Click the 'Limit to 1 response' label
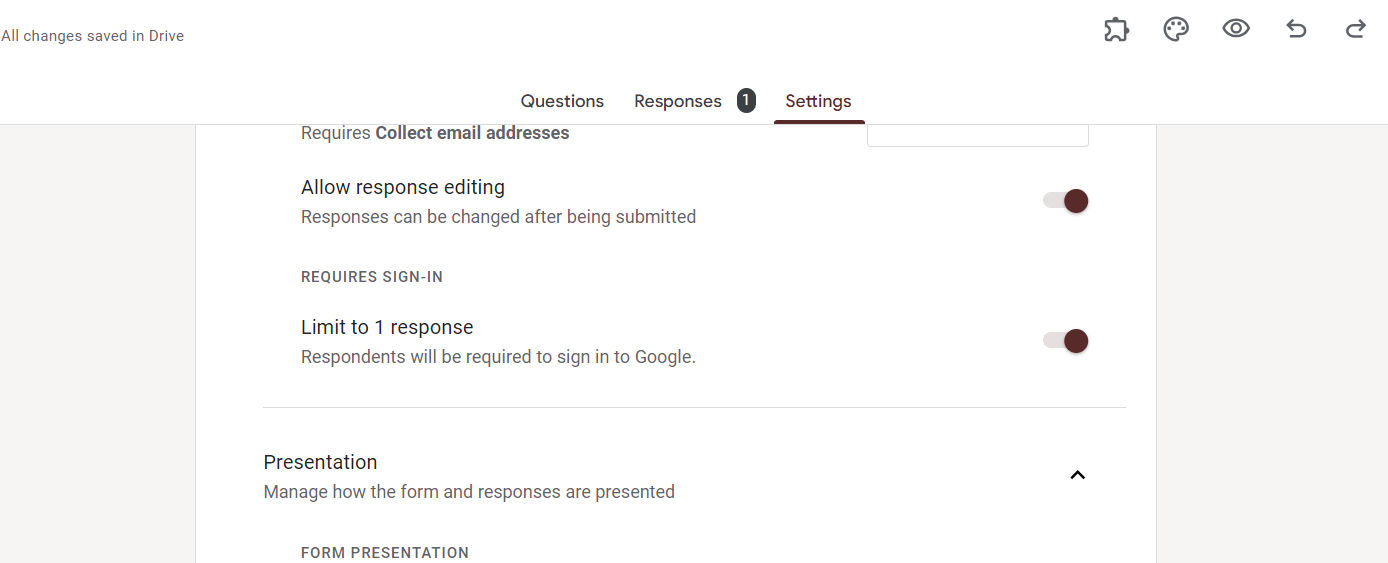The height and width of the screenshot is (563, 1388). click(387, 327)
